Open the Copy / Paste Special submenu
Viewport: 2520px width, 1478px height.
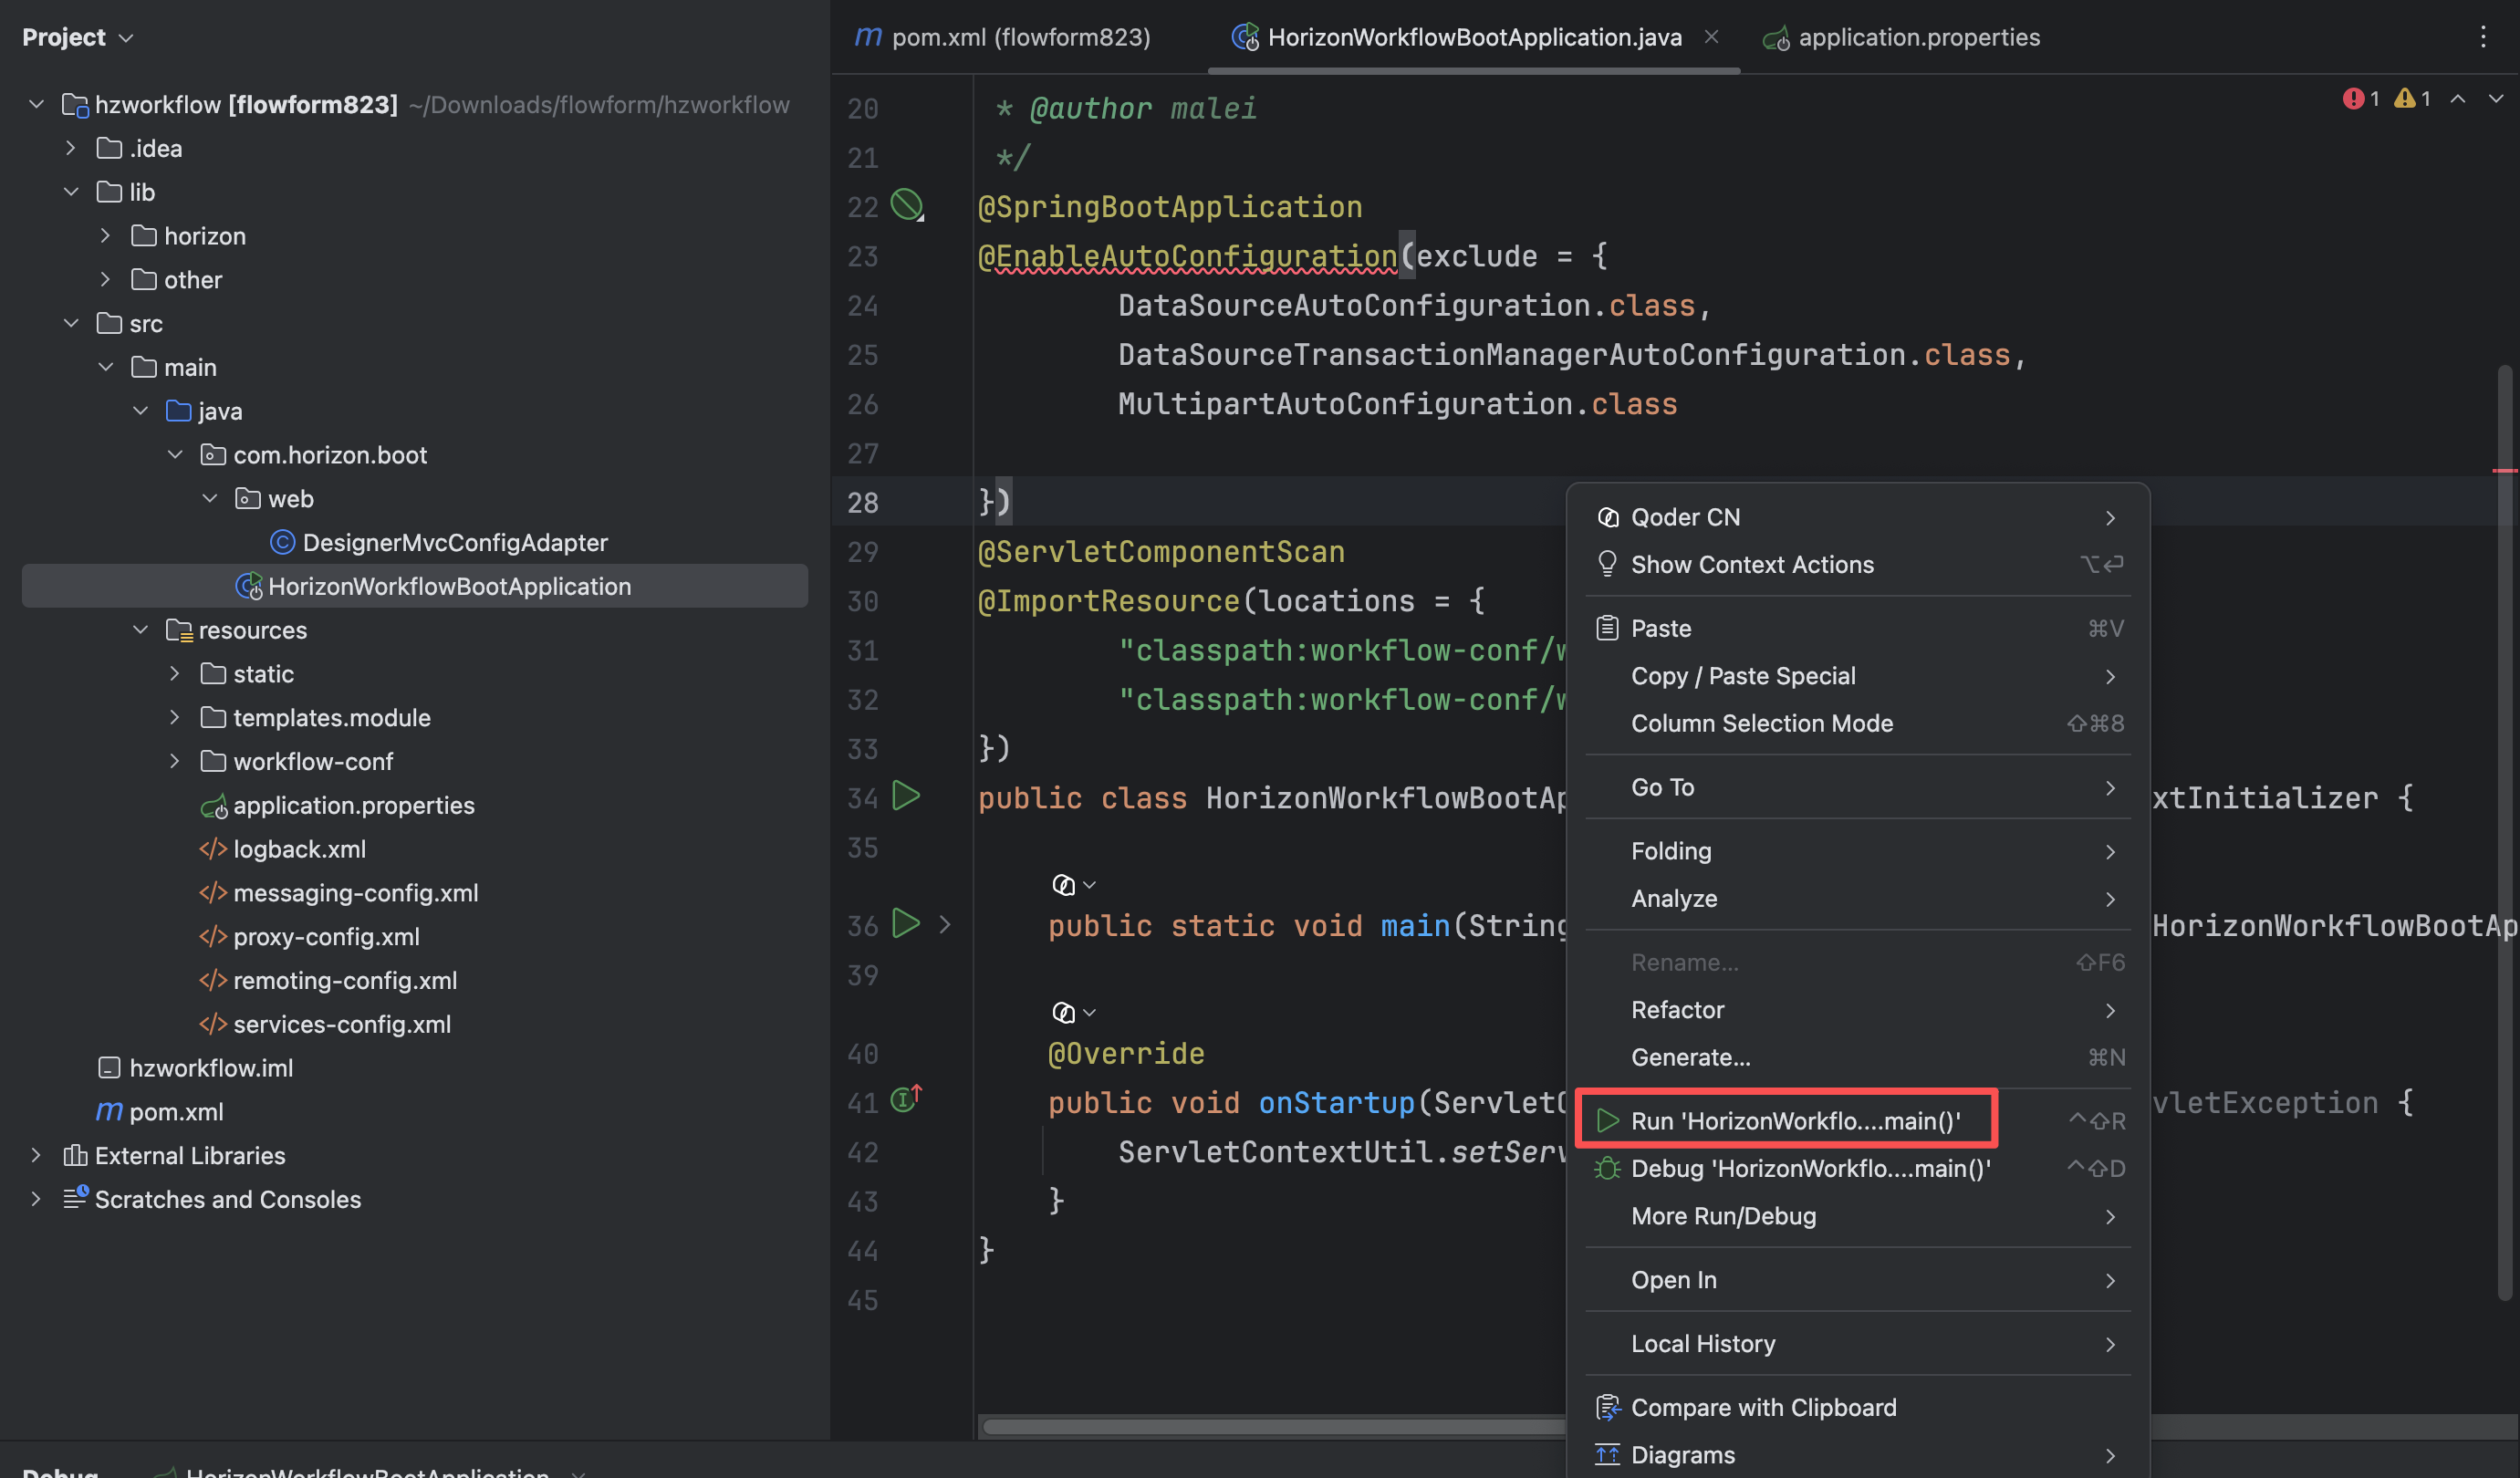pos(1858,676)
